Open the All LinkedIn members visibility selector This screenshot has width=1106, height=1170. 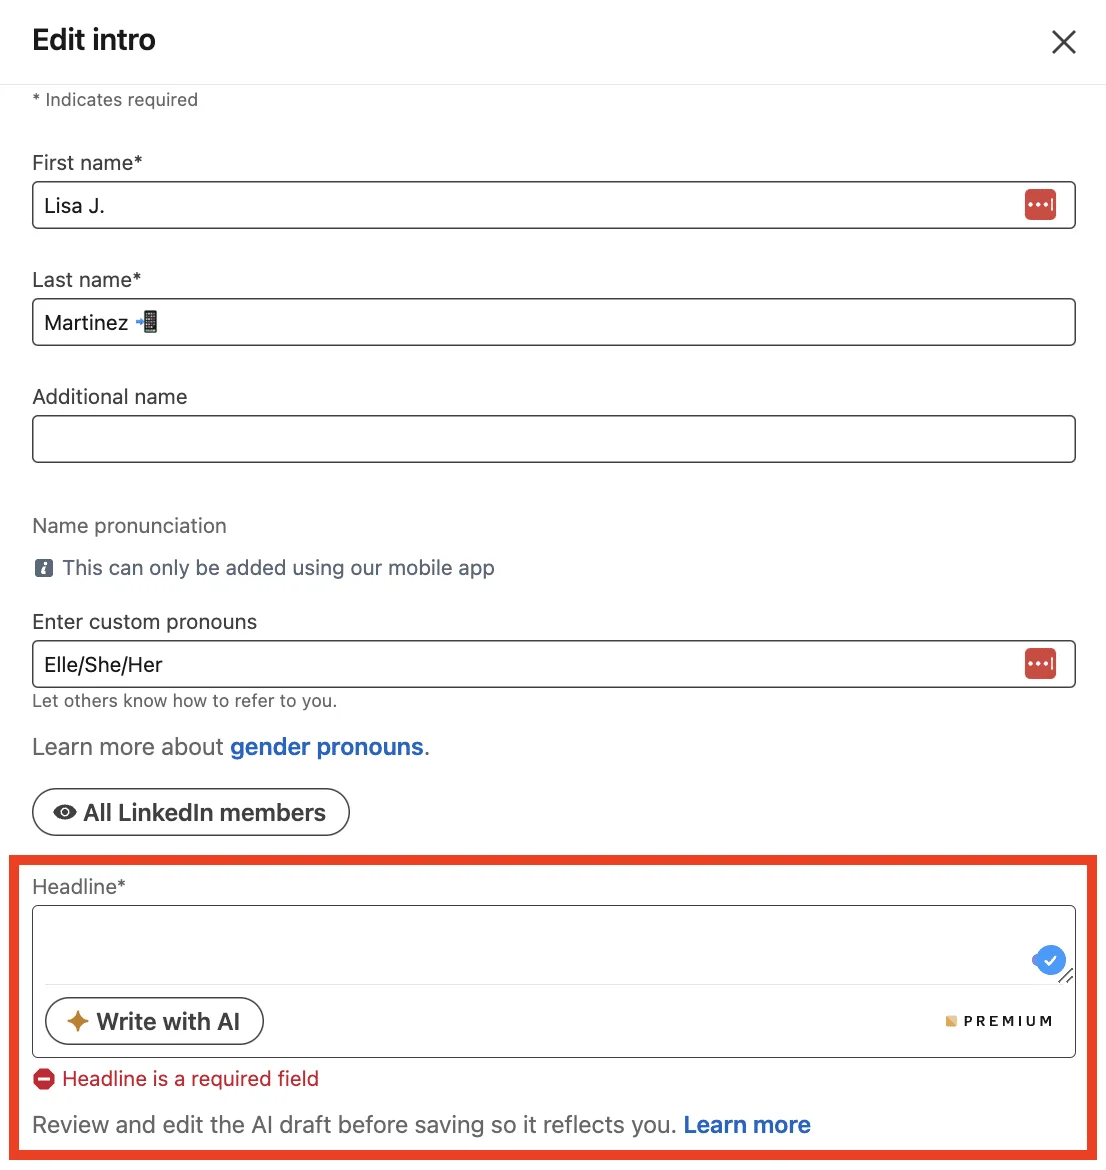pyautogui.click(x=191, y=812)
